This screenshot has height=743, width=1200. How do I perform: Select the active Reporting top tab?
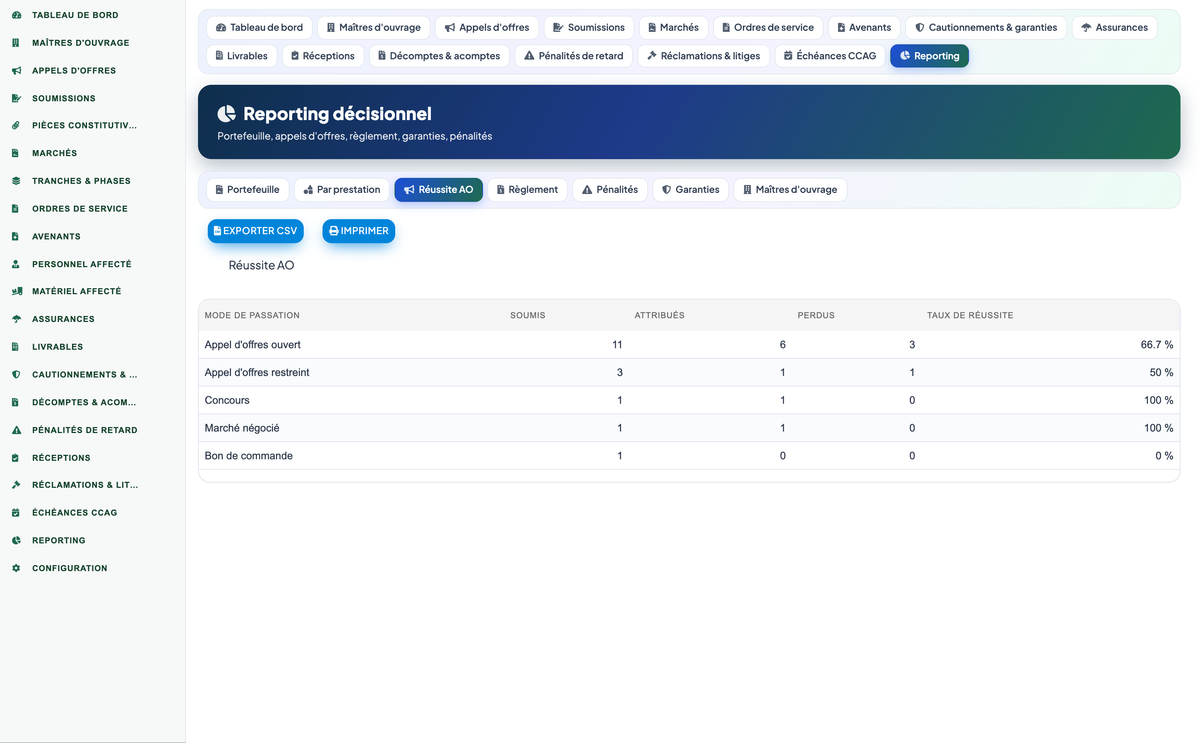[x=929, y=56]
